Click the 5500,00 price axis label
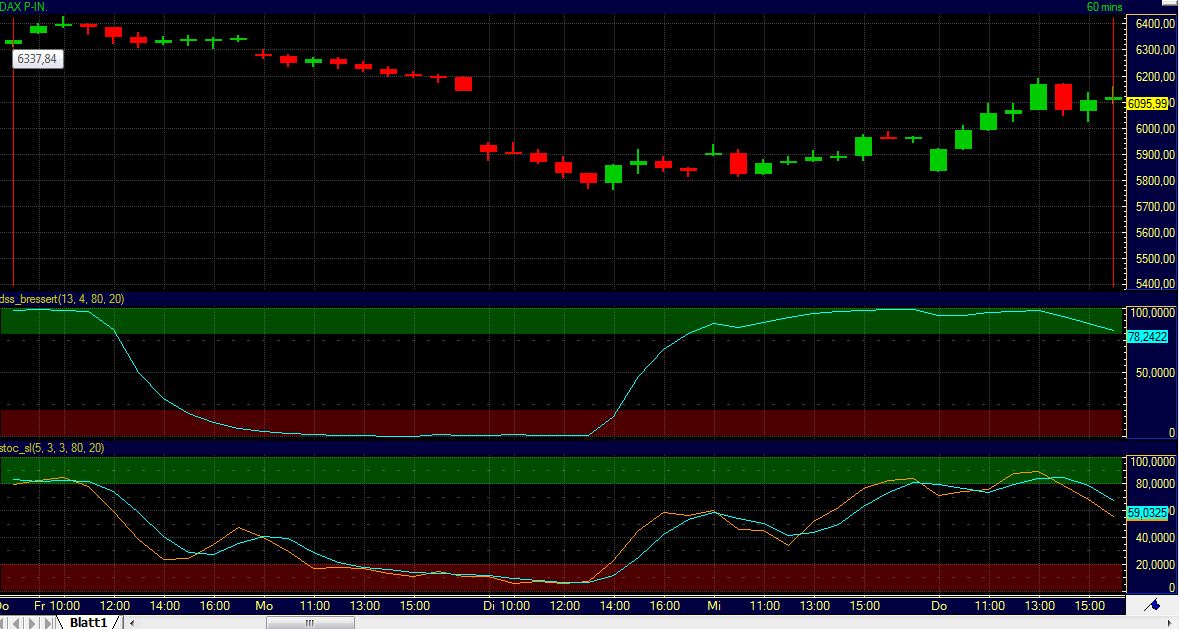 click(1154, 259)
